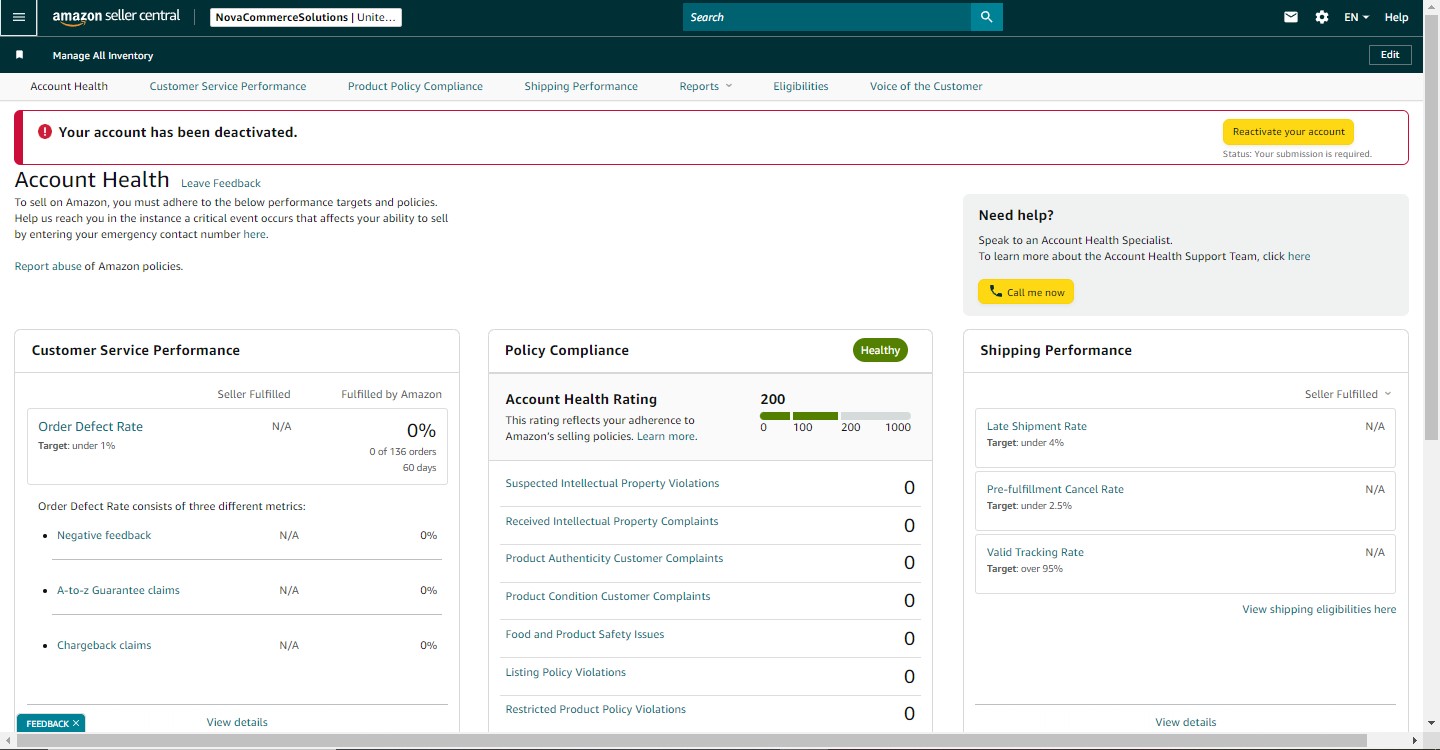Click the Call me now button
1440x750 pixels.
(1026, 292)
